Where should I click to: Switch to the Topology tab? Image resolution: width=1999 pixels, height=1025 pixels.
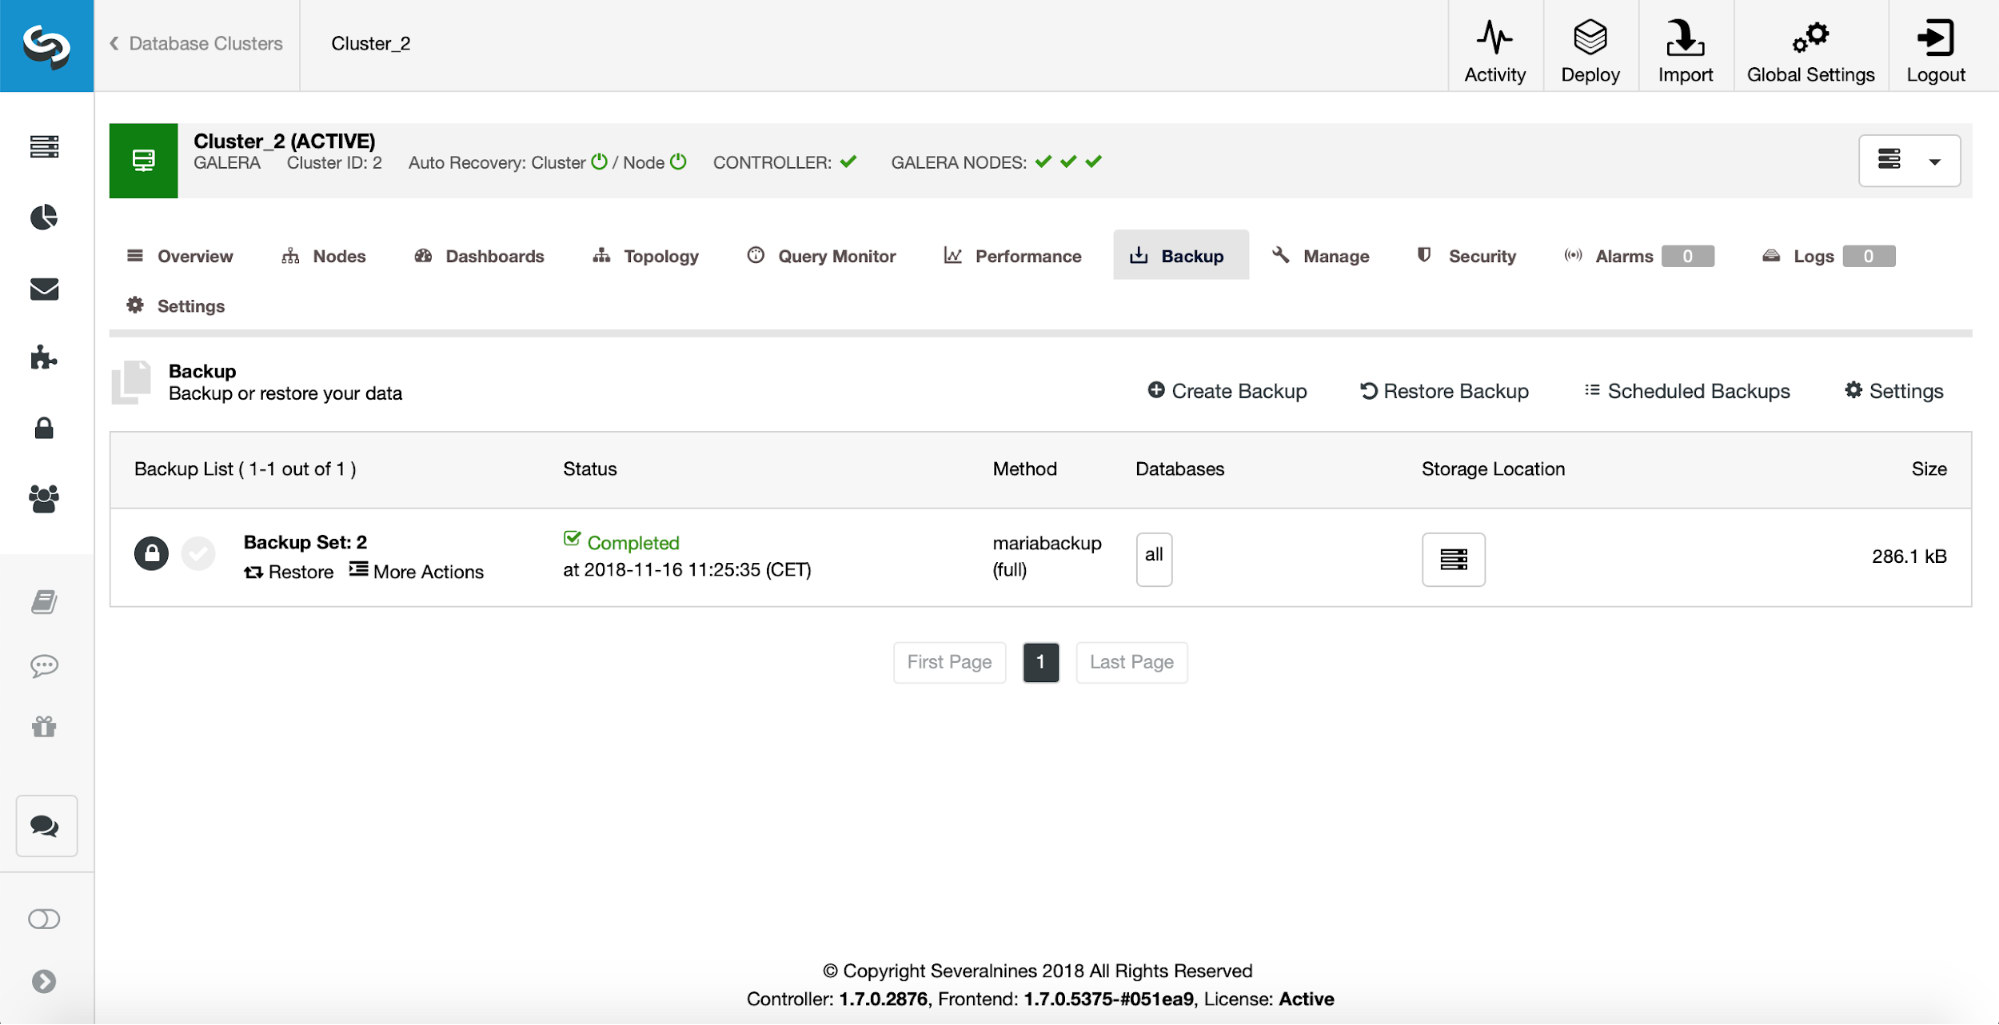pos(645,256)
